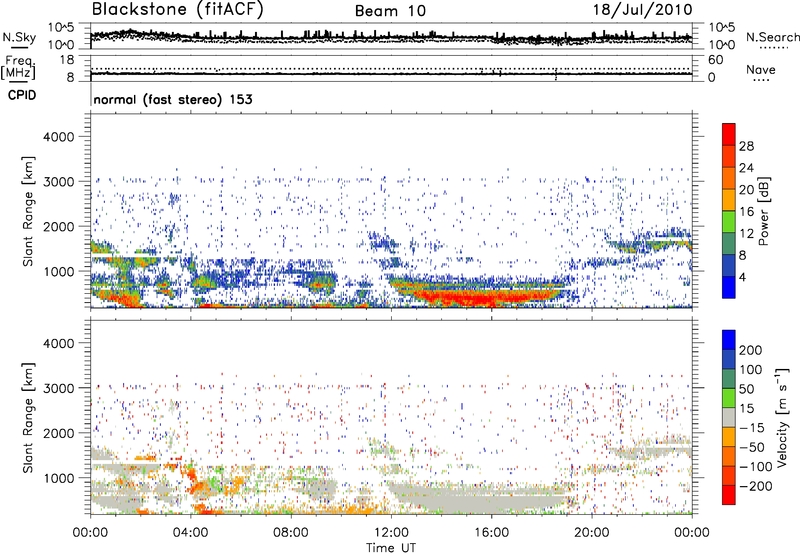Click the "04:00" time tick label

(x=190, y=533)
